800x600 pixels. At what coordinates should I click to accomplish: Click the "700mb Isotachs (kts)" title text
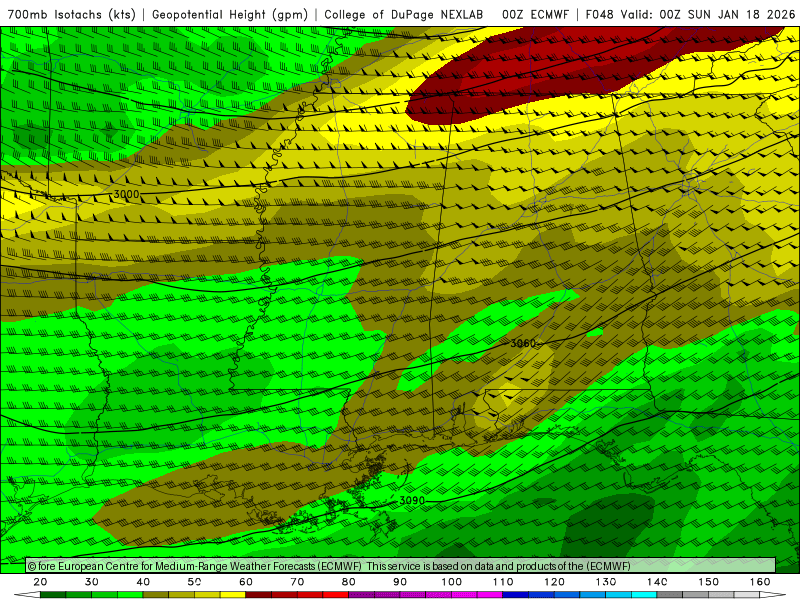click(71, 14)
